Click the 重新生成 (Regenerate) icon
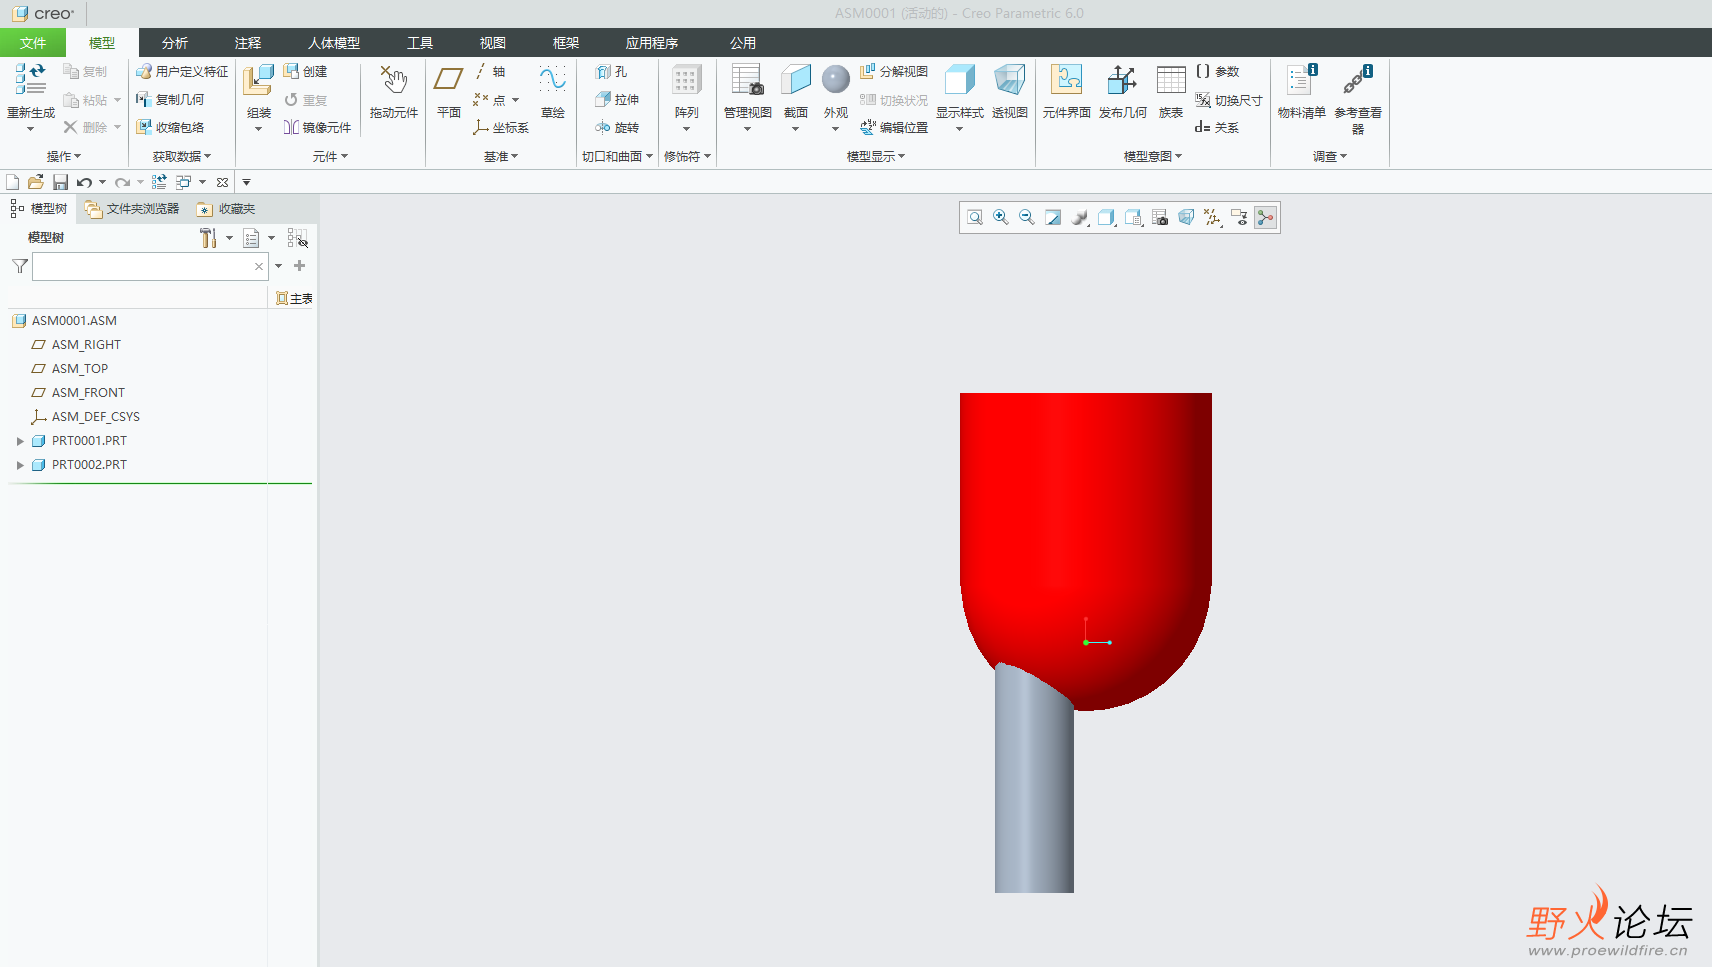1712x967 pixels. [x=30, y=80]
